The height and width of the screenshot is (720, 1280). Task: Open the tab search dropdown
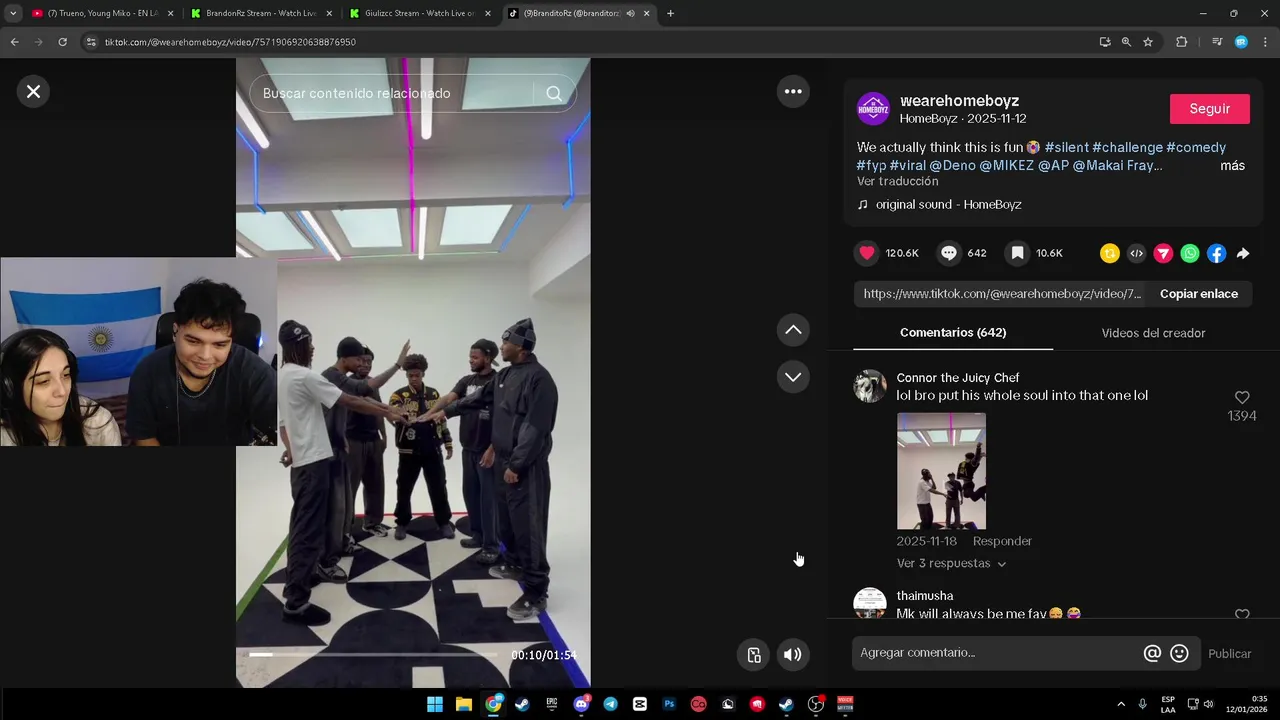click(x=13, y=14)
